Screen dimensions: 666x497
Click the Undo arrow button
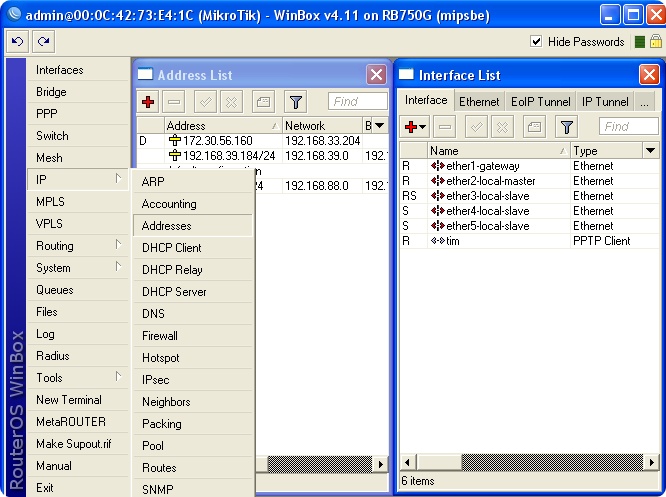tap(17, 42)
